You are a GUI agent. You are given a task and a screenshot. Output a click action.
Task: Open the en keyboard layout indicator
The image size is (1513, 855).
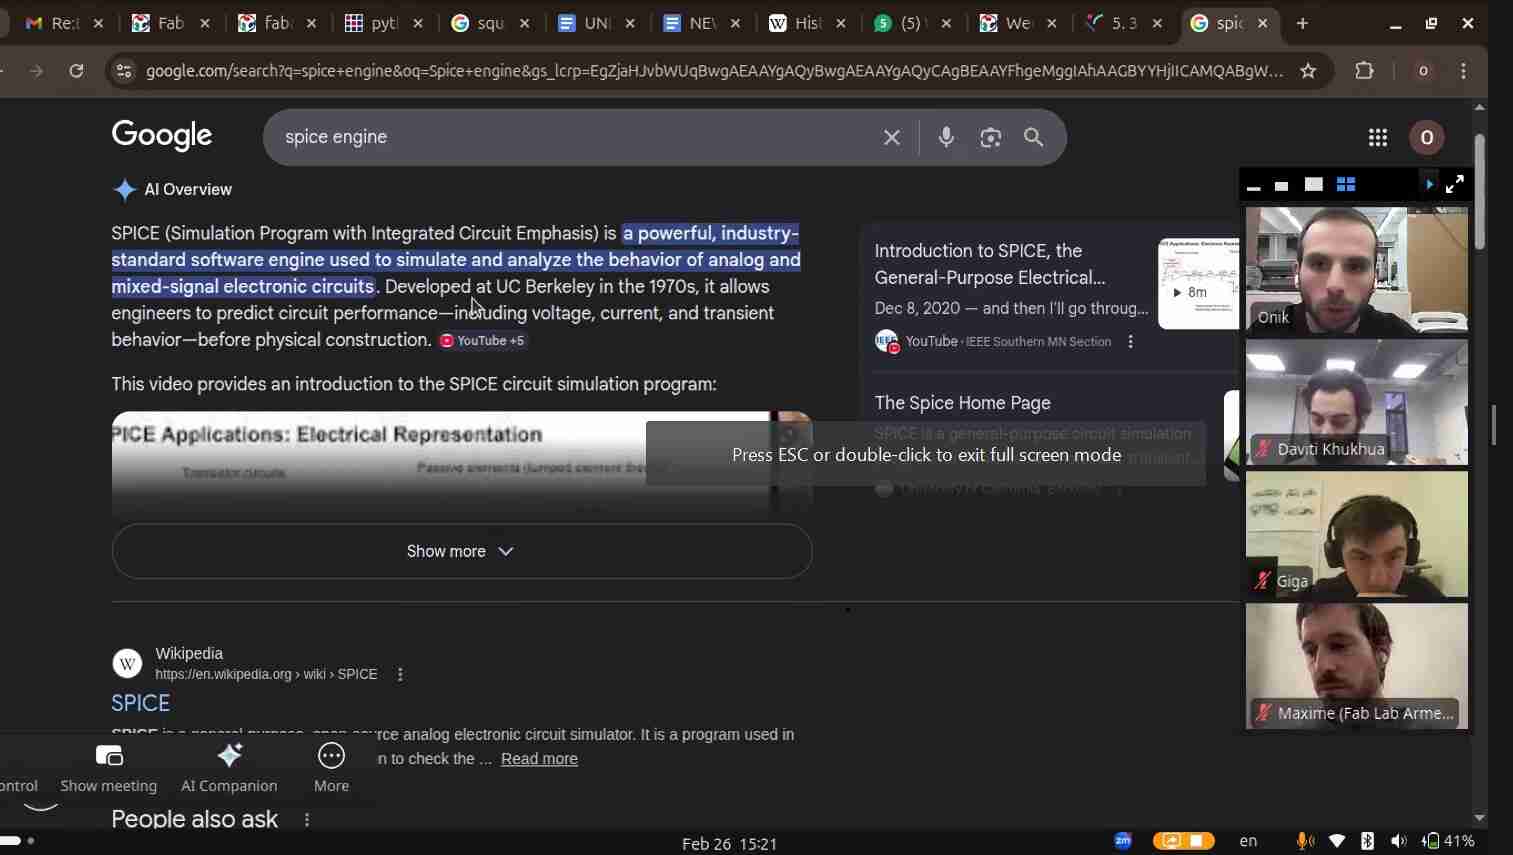[1248, 842]
